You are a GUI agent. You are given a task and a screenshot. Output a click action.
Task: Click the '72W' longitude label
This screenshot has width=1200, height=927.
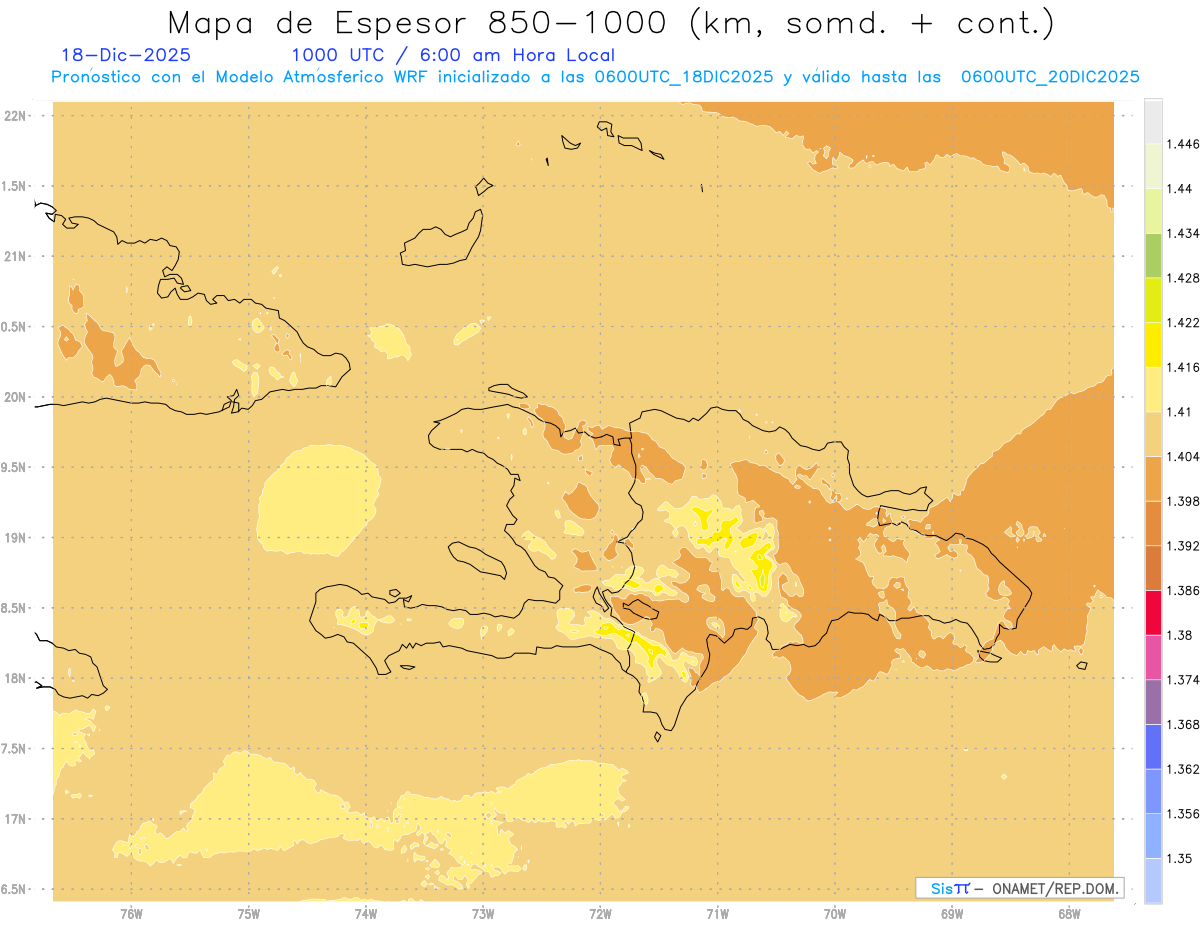point(600,914)
